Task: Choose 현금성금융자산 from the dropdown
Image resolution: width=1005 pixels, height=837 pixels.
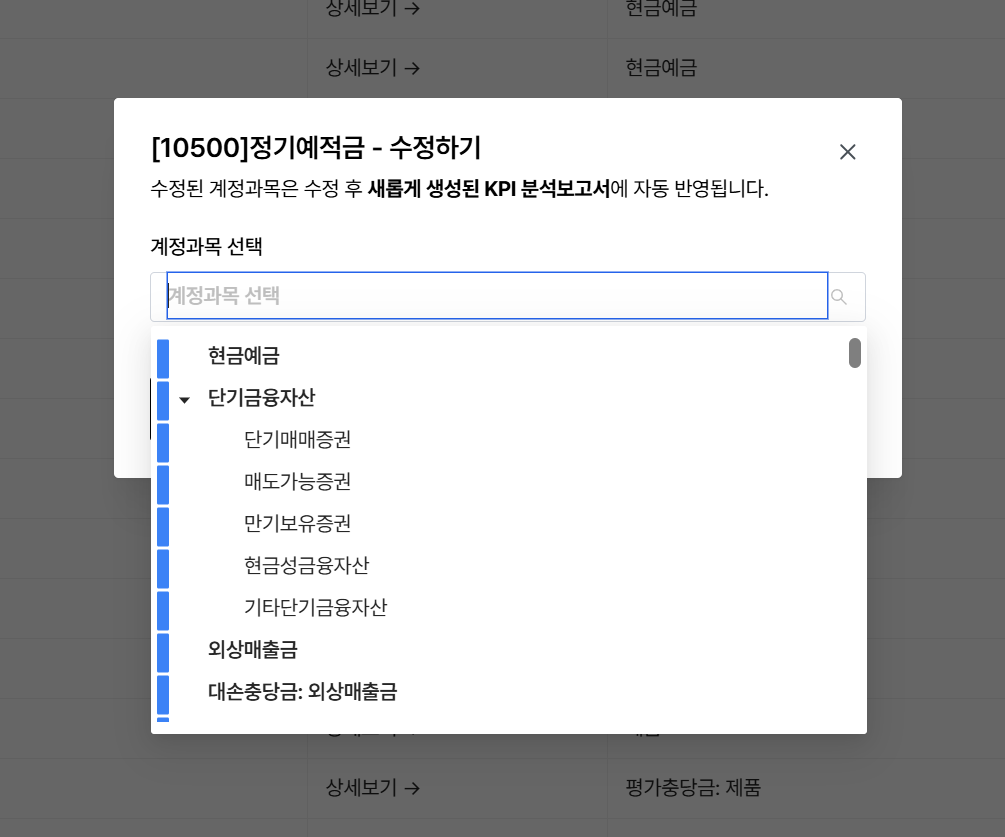Action: click(306, 565)
